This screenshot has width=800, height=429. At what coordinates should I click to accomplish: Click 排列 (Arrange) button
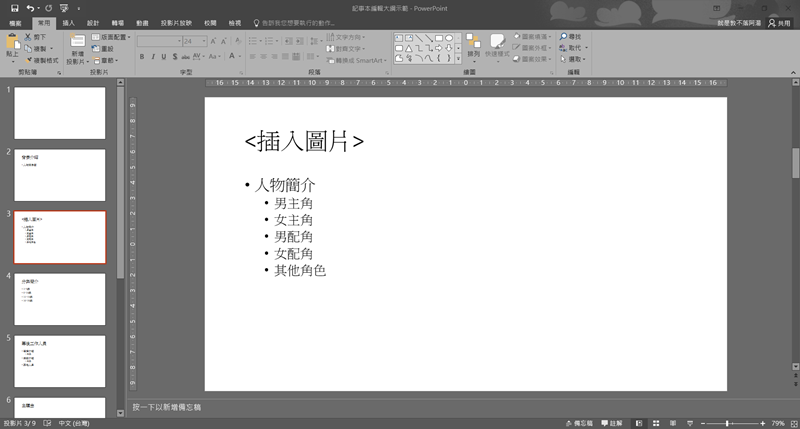[x=473, y=47]
